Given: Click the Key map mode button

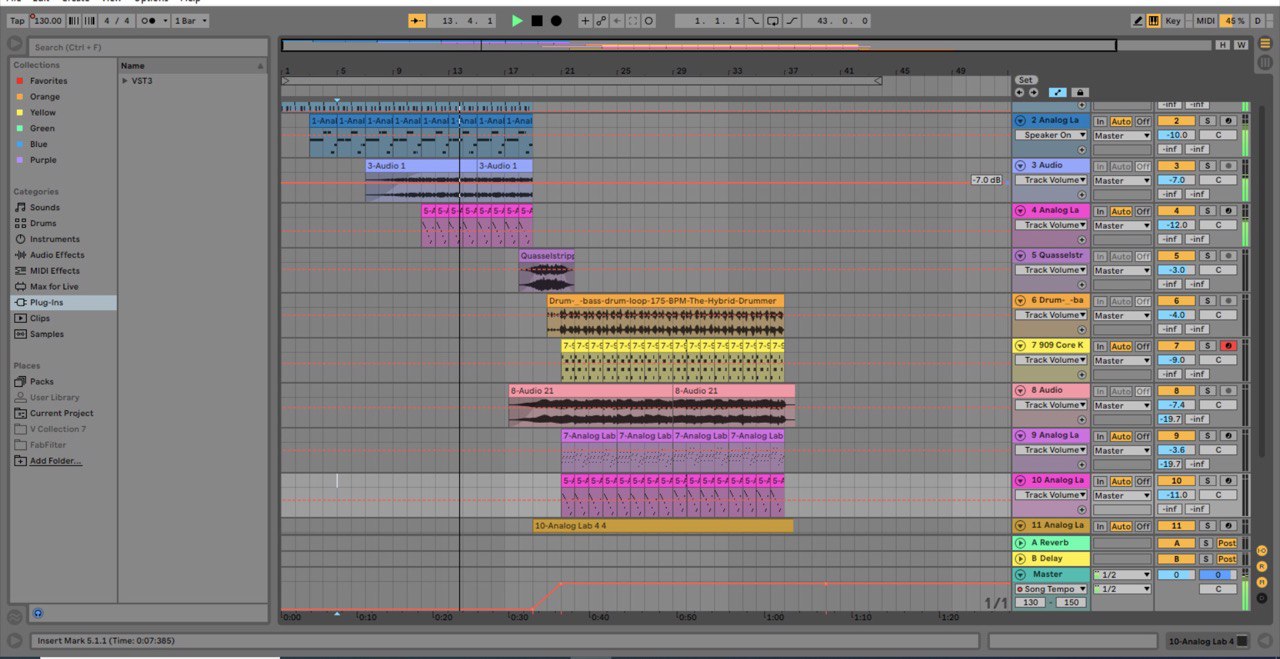Looking at the screenshot, I should tap(1173, 20).
